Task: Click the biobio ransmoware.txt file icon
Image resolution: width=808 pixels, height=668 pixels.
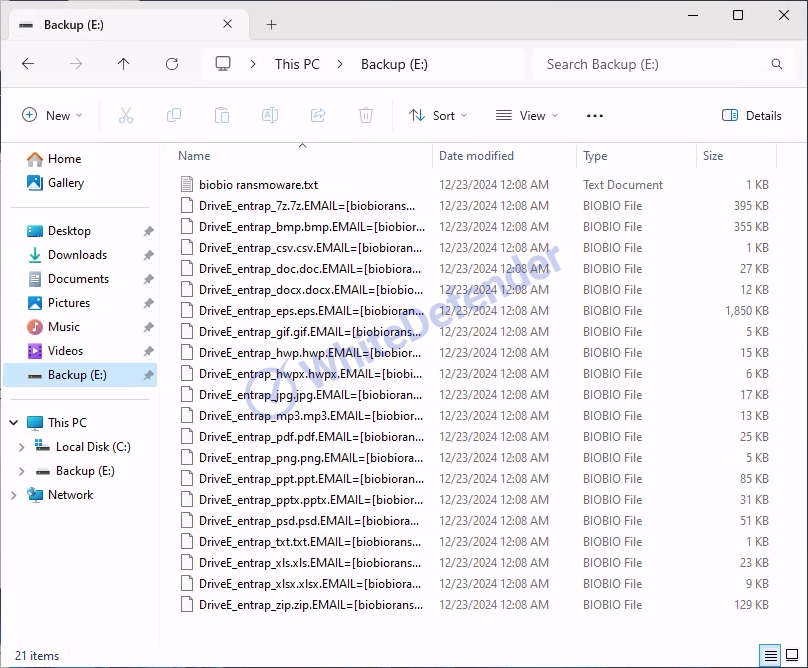Action: (x=187, y=184)
